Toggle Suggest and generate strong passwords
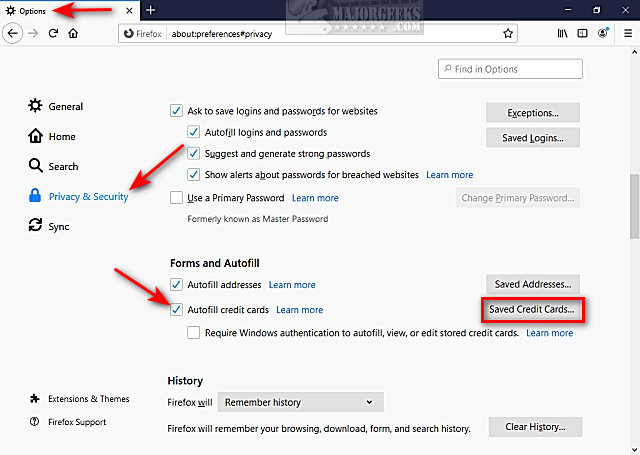 point(193,153)
